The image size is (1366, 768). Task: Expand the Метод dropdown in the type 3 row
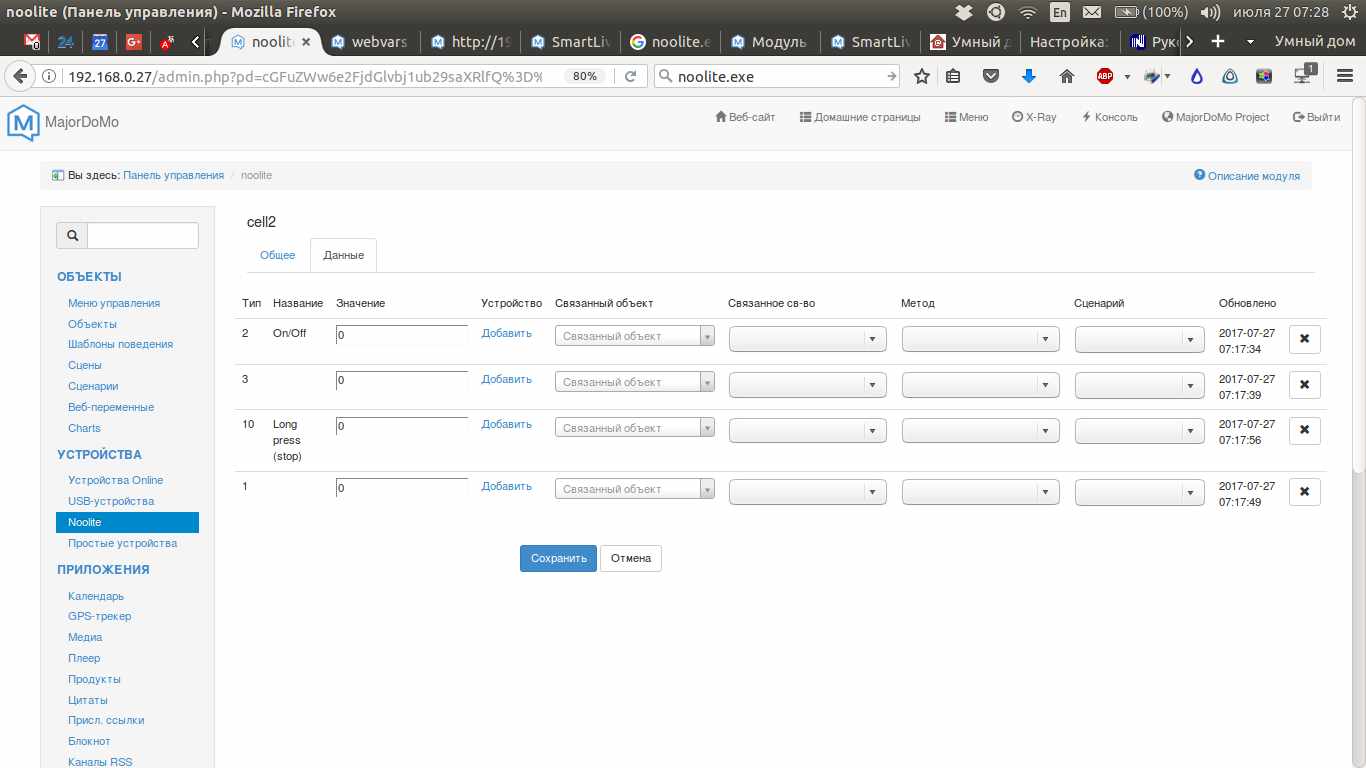click(980, 385)
